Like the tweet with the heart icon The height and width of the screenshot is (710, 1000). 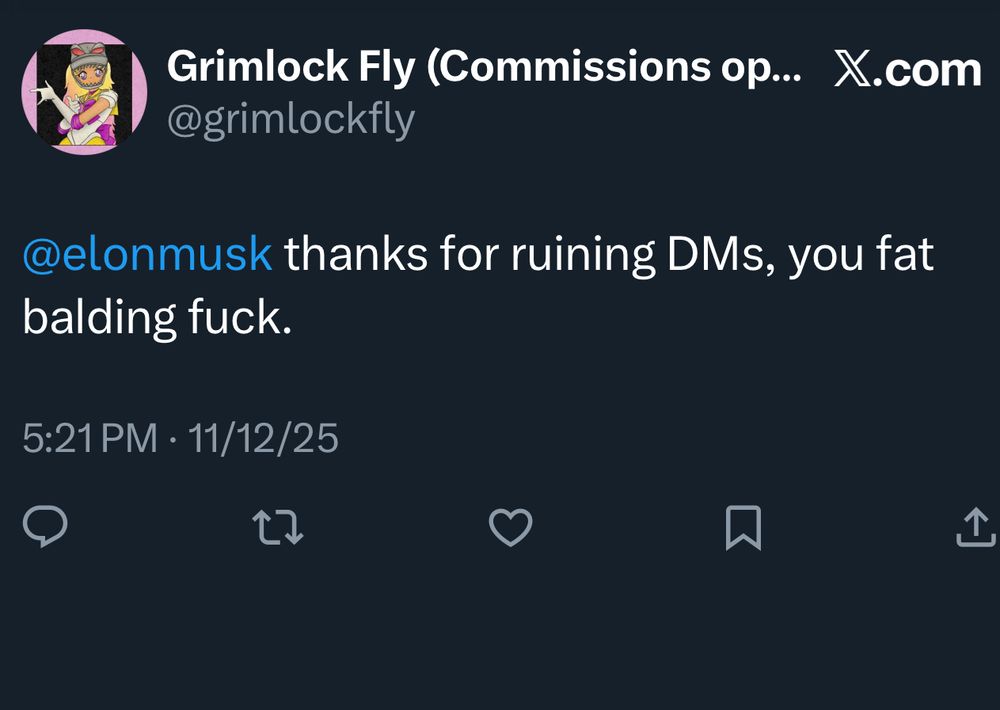pyautogui.click(x=510, y=527)
